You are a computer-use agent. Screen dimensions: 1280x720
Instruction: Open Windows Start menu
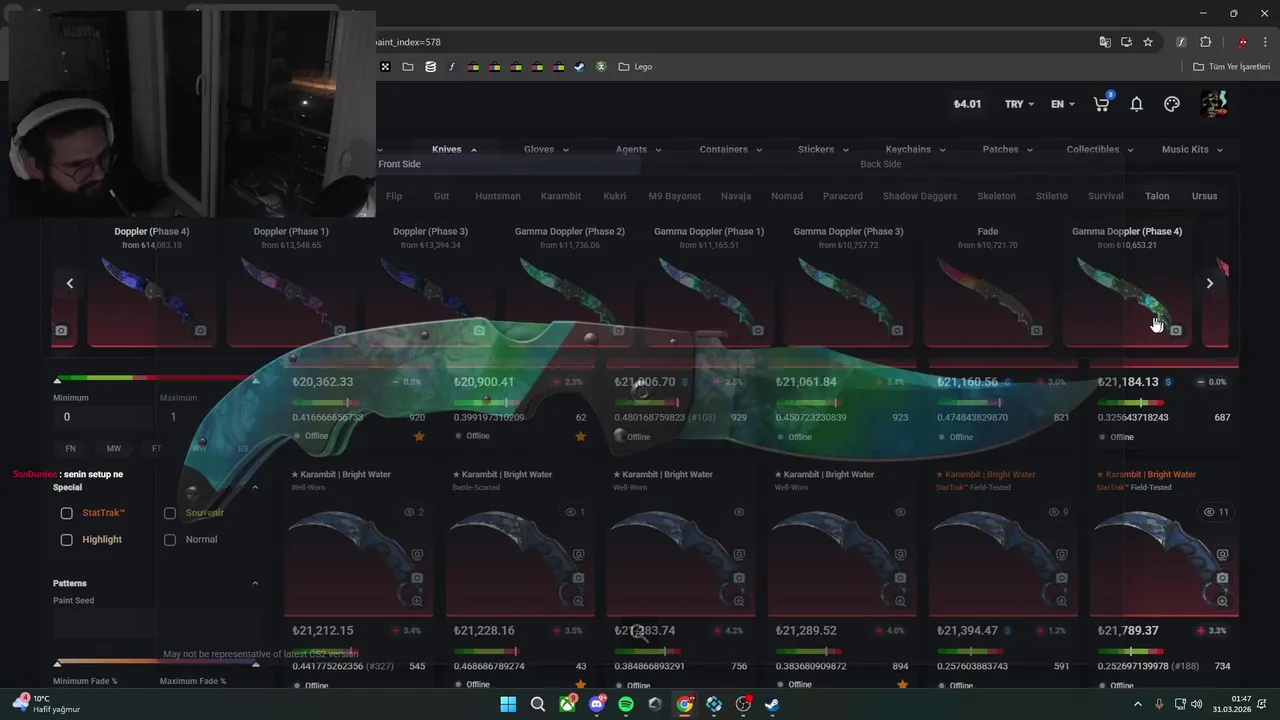(508, 704)
